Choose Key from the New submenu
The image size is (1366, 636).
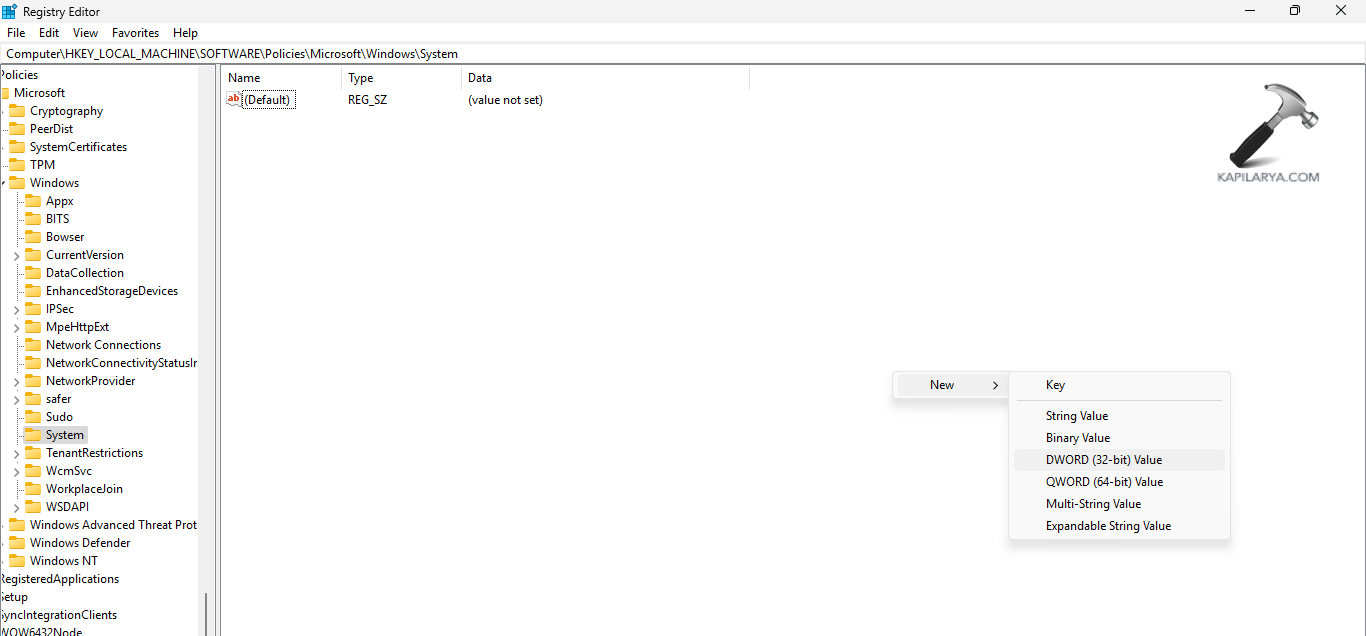1119,385
